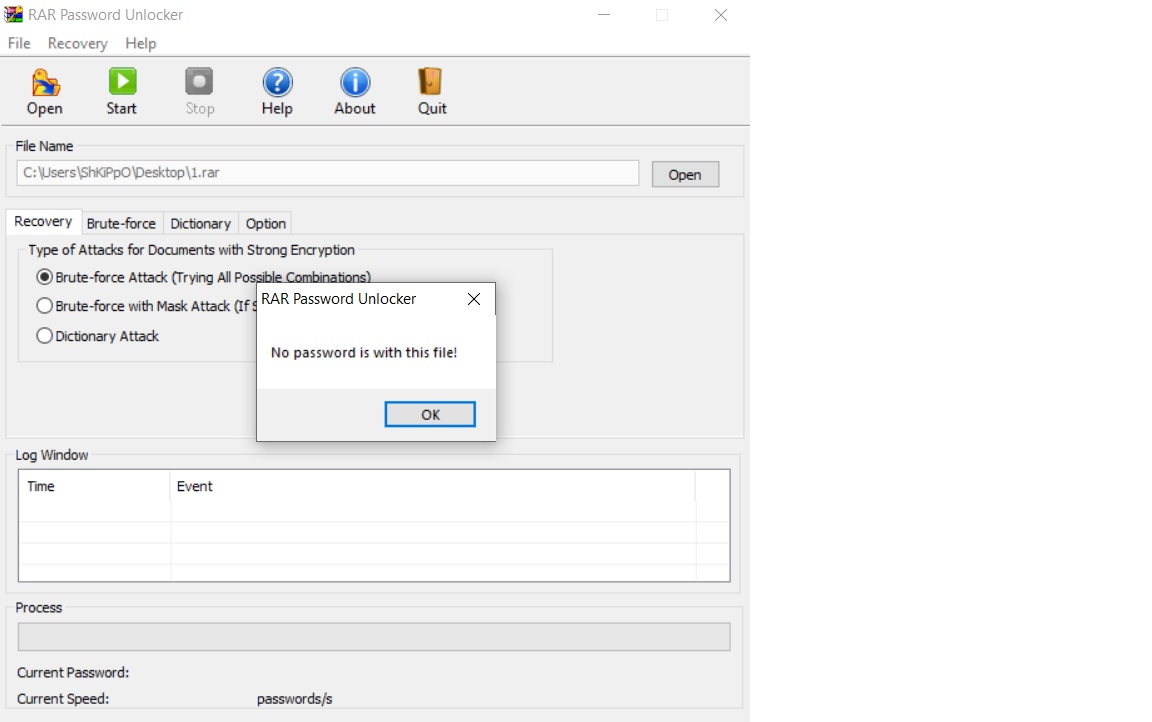Close the main RAR Password Unlocker window

click(x=721, y=15)
